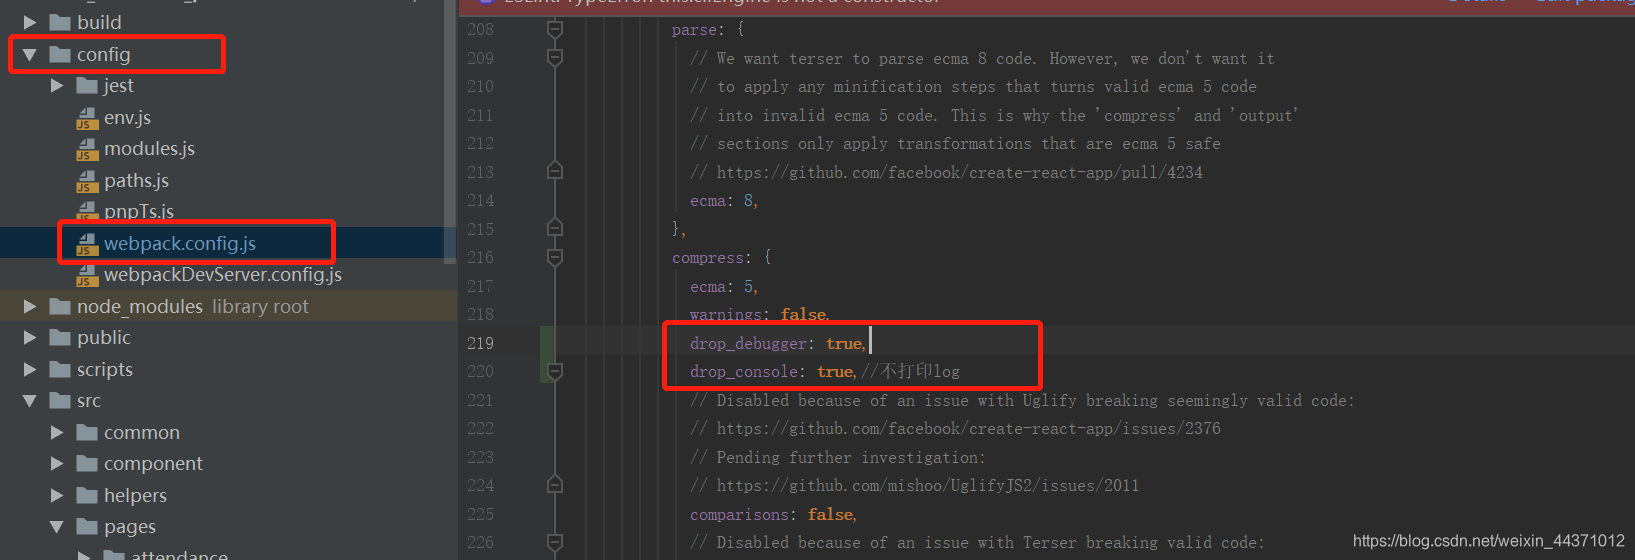Click the UglifyJS2 issues 2011 URL

pyautogui.click(x=928, y=485)
